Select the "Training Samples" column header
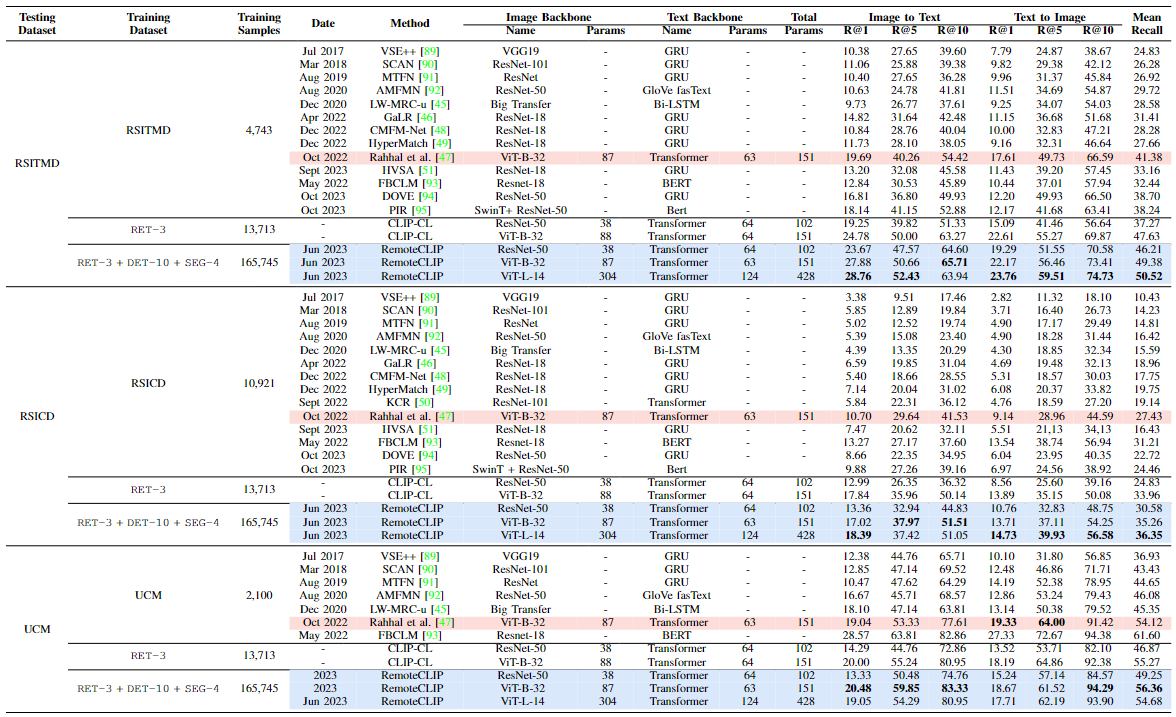Image resolution: width=1176 pixels, height=717 pixels. [x=259, y=24]
